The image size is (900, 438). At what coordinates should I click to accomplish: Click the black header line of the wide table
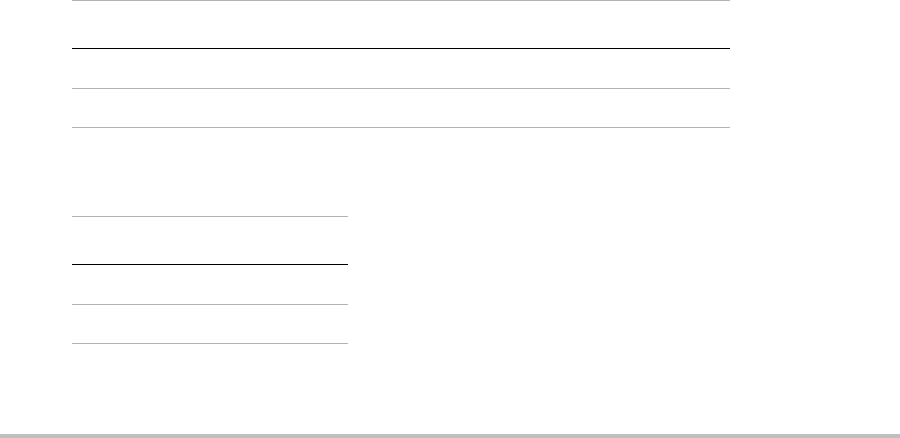pos(401,49)
